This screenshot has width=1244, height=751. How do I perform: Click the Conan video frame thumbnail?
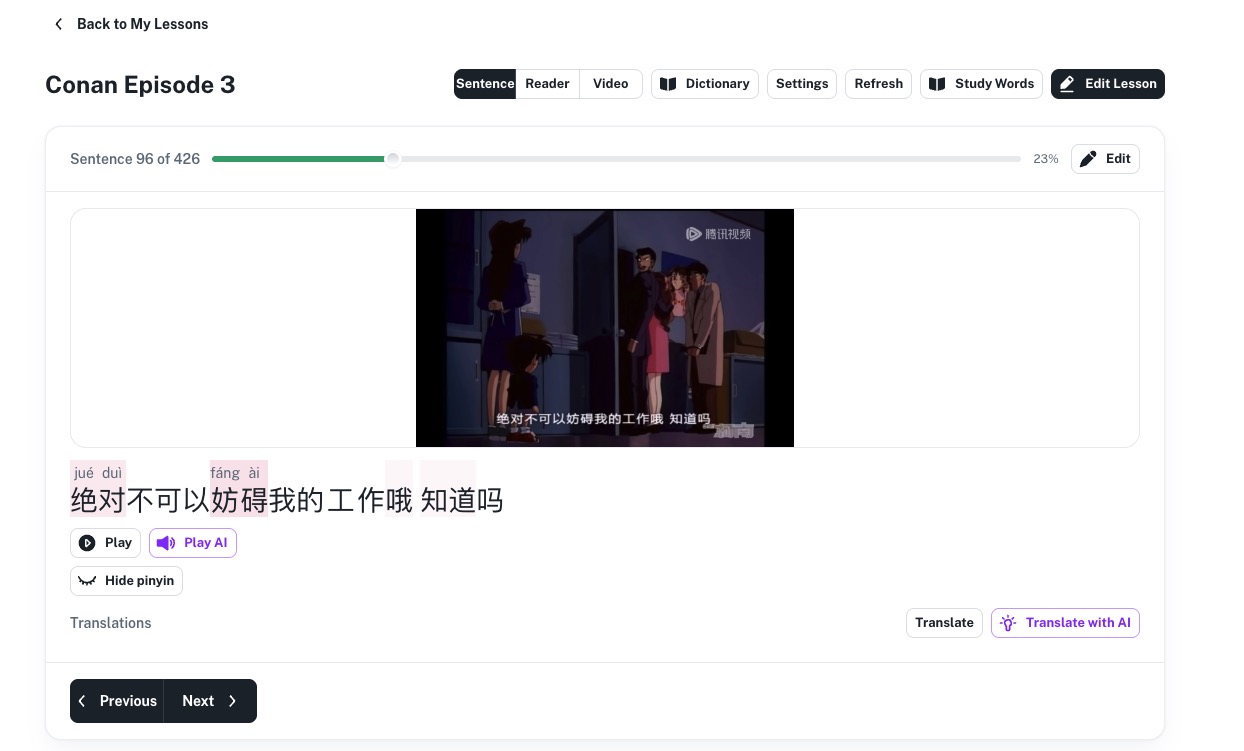605,328
